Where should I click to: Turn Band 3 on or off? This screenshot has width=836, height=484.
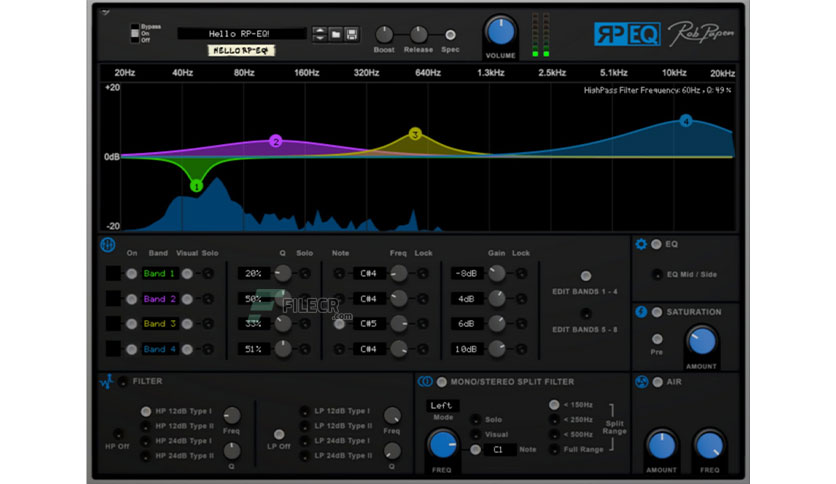point(132,324)
